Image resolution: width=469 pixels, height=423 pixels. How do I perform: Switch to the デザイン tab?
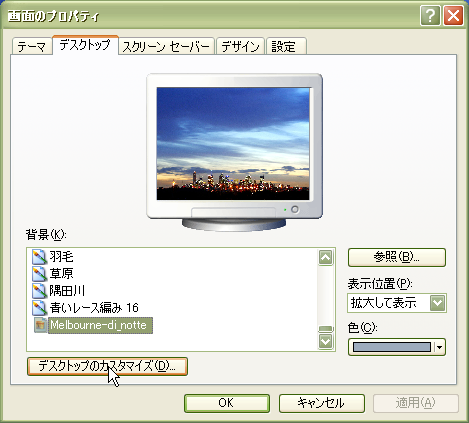240,46
